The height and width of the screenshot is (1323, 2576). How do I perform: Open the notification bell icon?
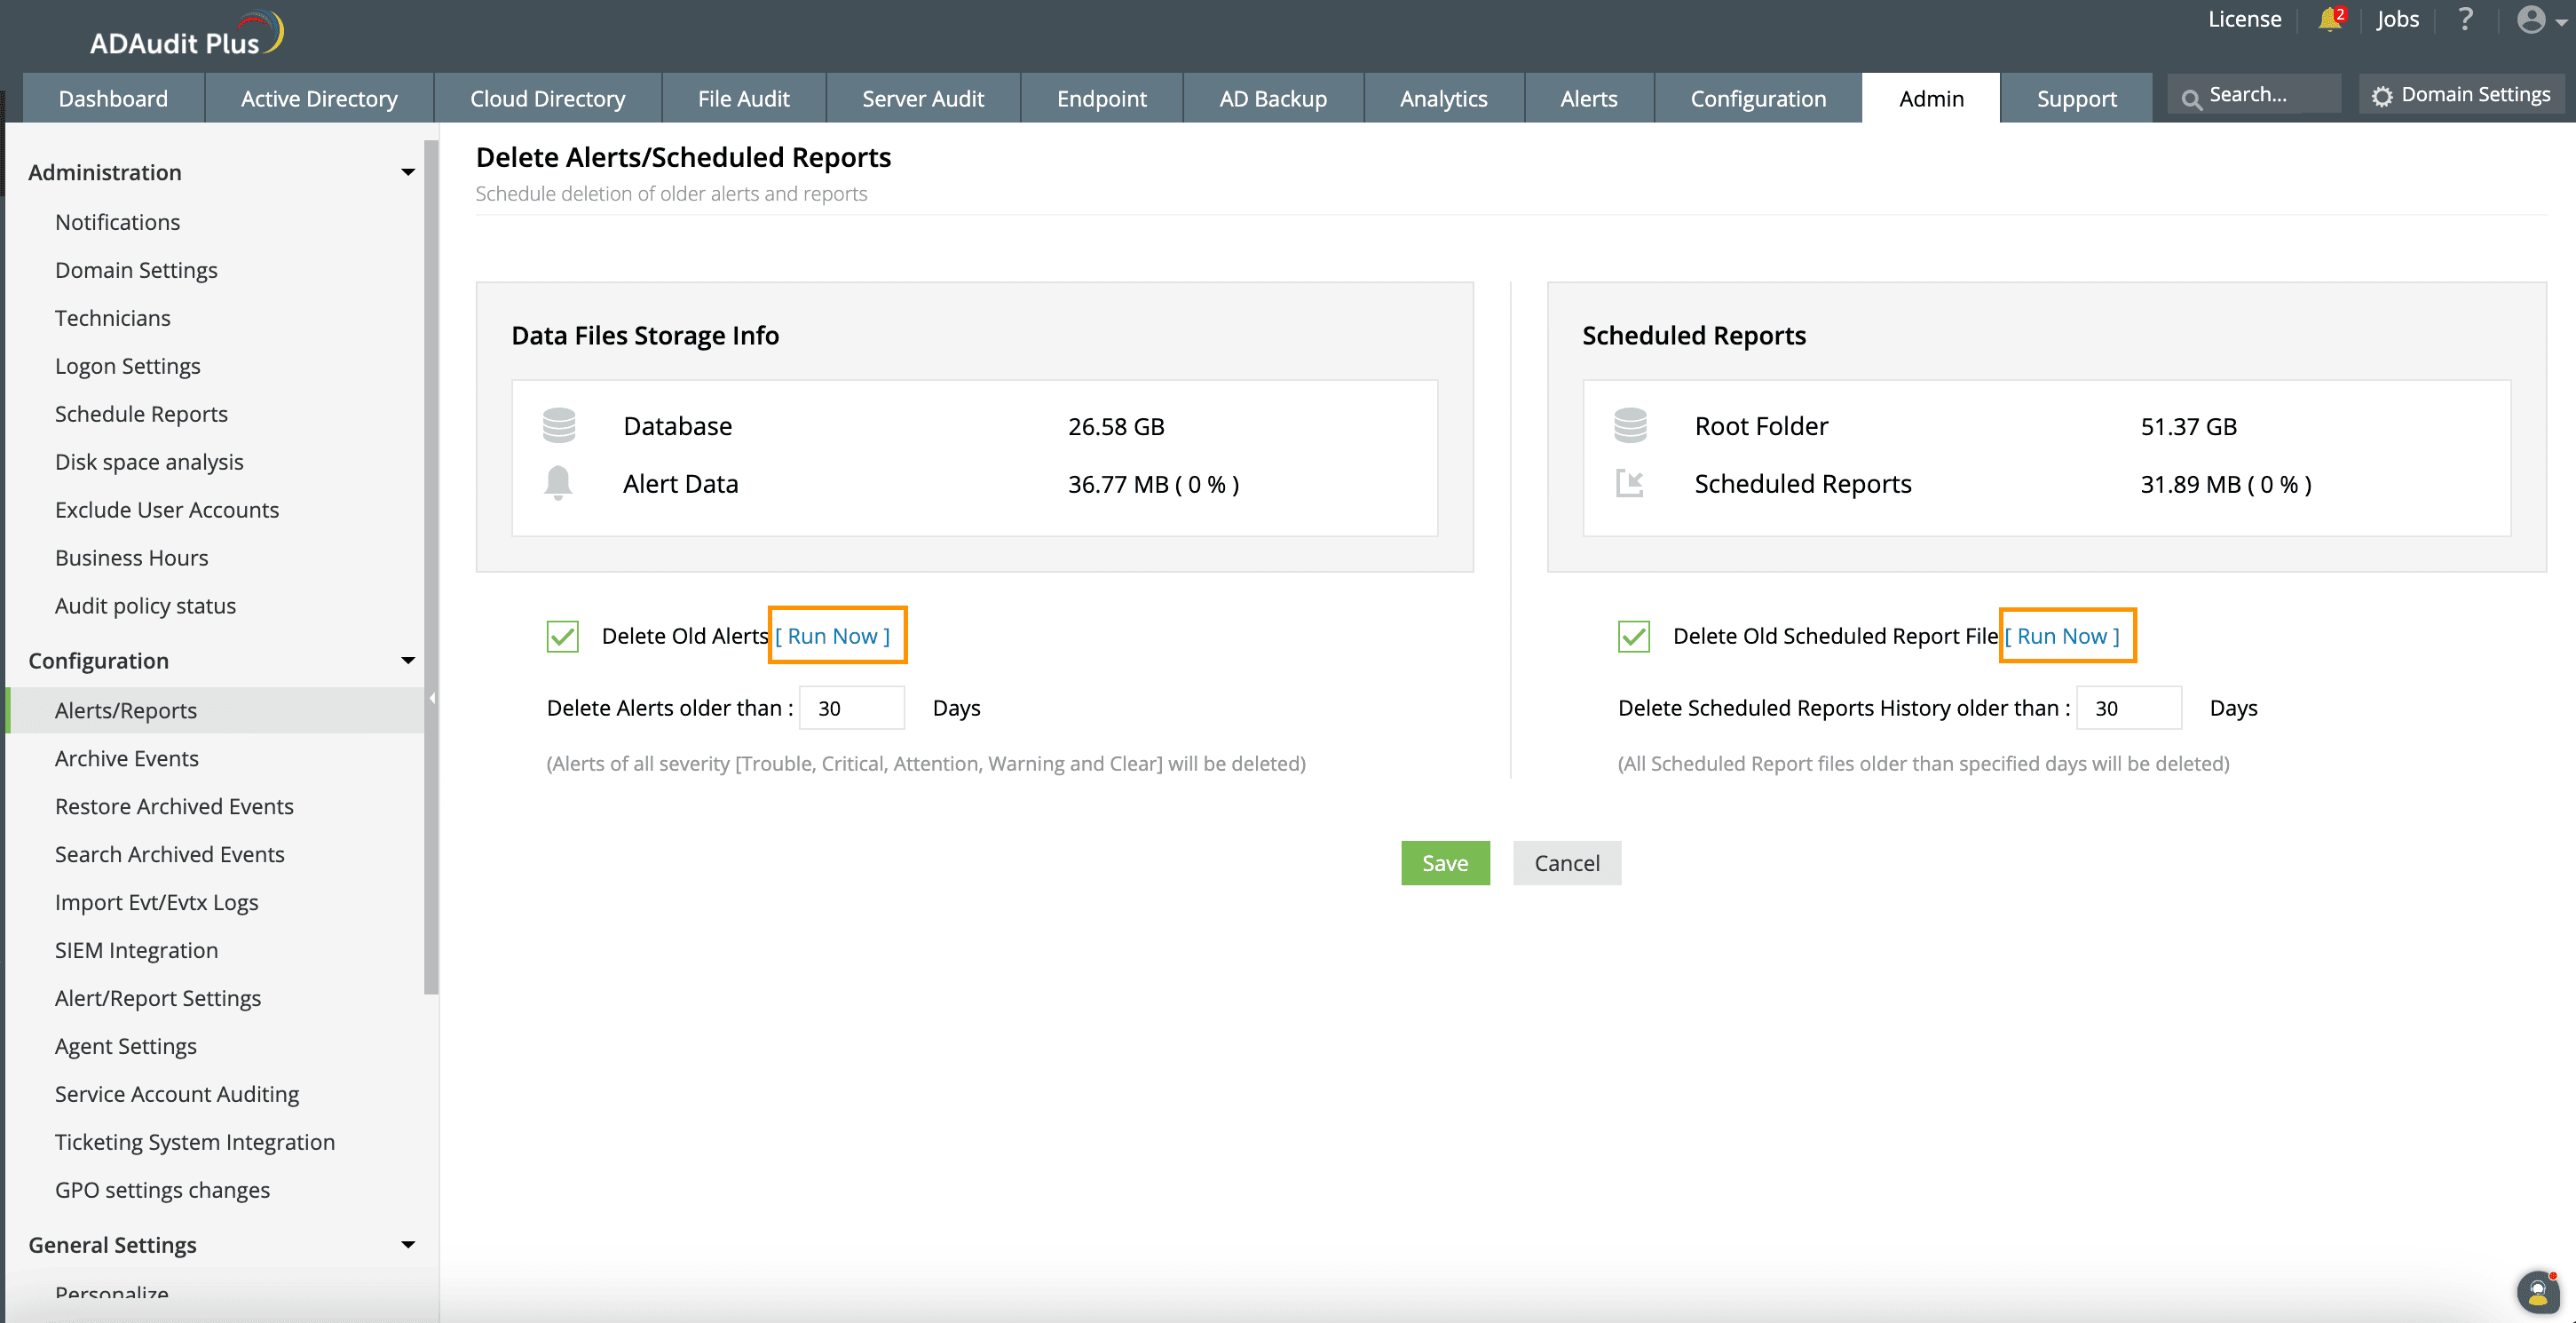pyautogui.click(x=2329, y=19)
